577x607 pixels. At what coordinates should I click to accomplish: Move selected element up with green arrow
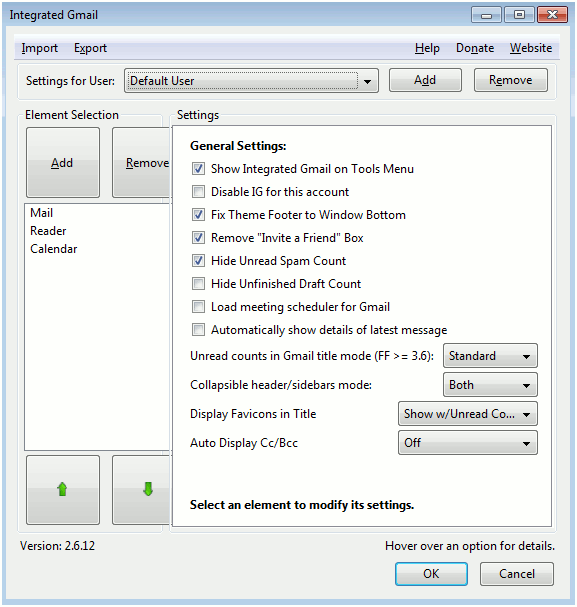(63, 489)
